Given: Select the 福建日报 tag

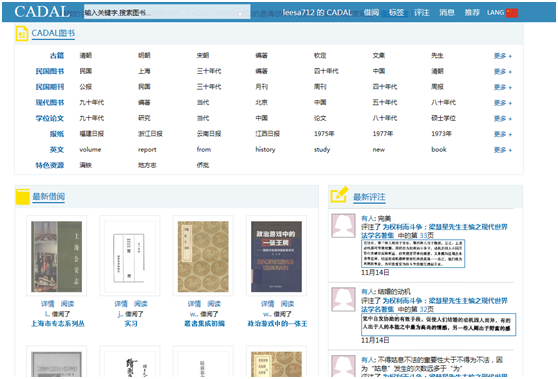Looking at the screenshot, I should 91,134.
